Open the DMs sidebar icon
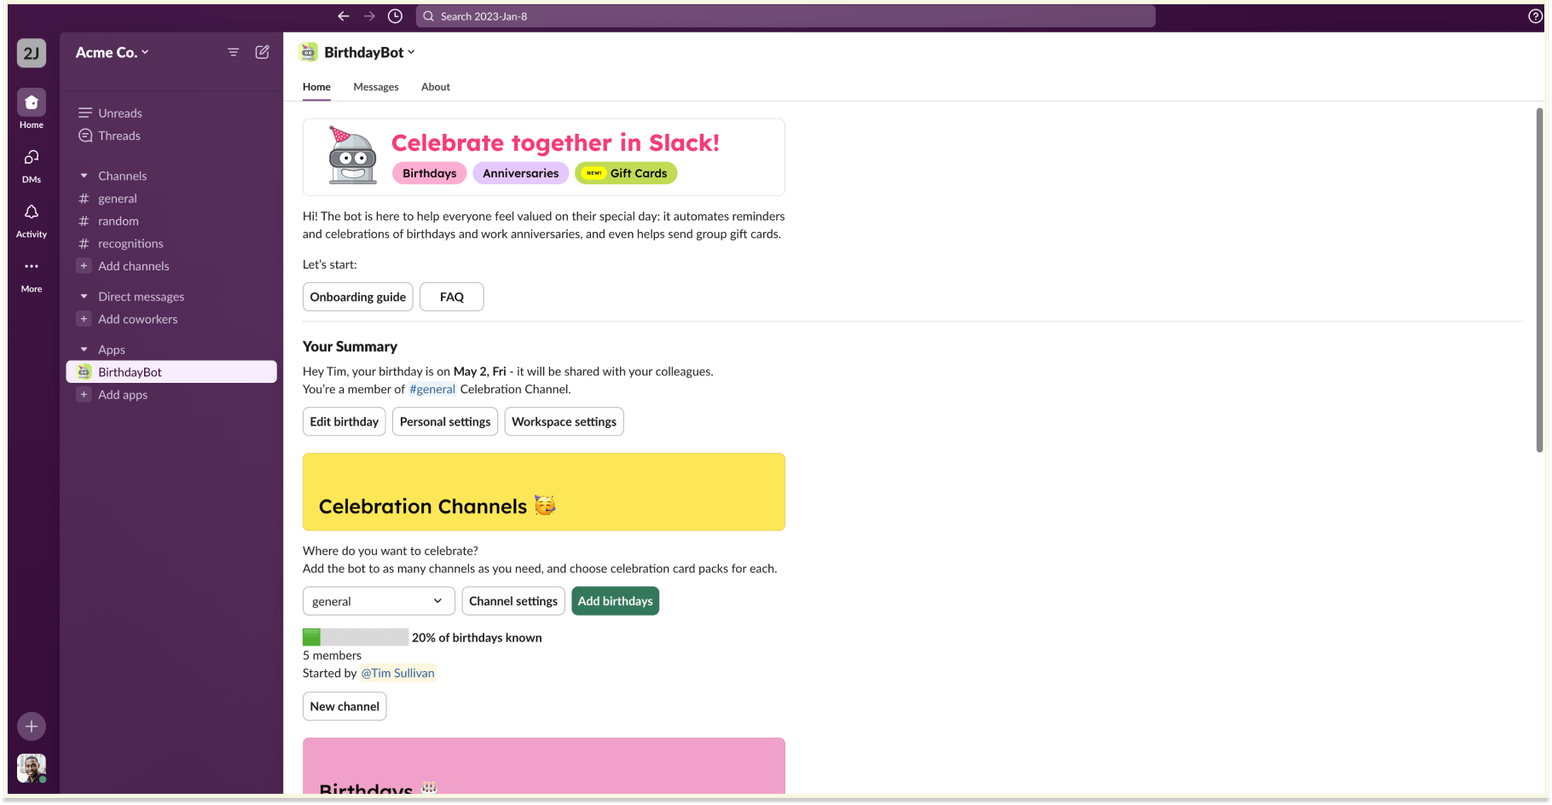Image resolution: width=1552 pixels, height=805 pixels. (x=31, y=157)
